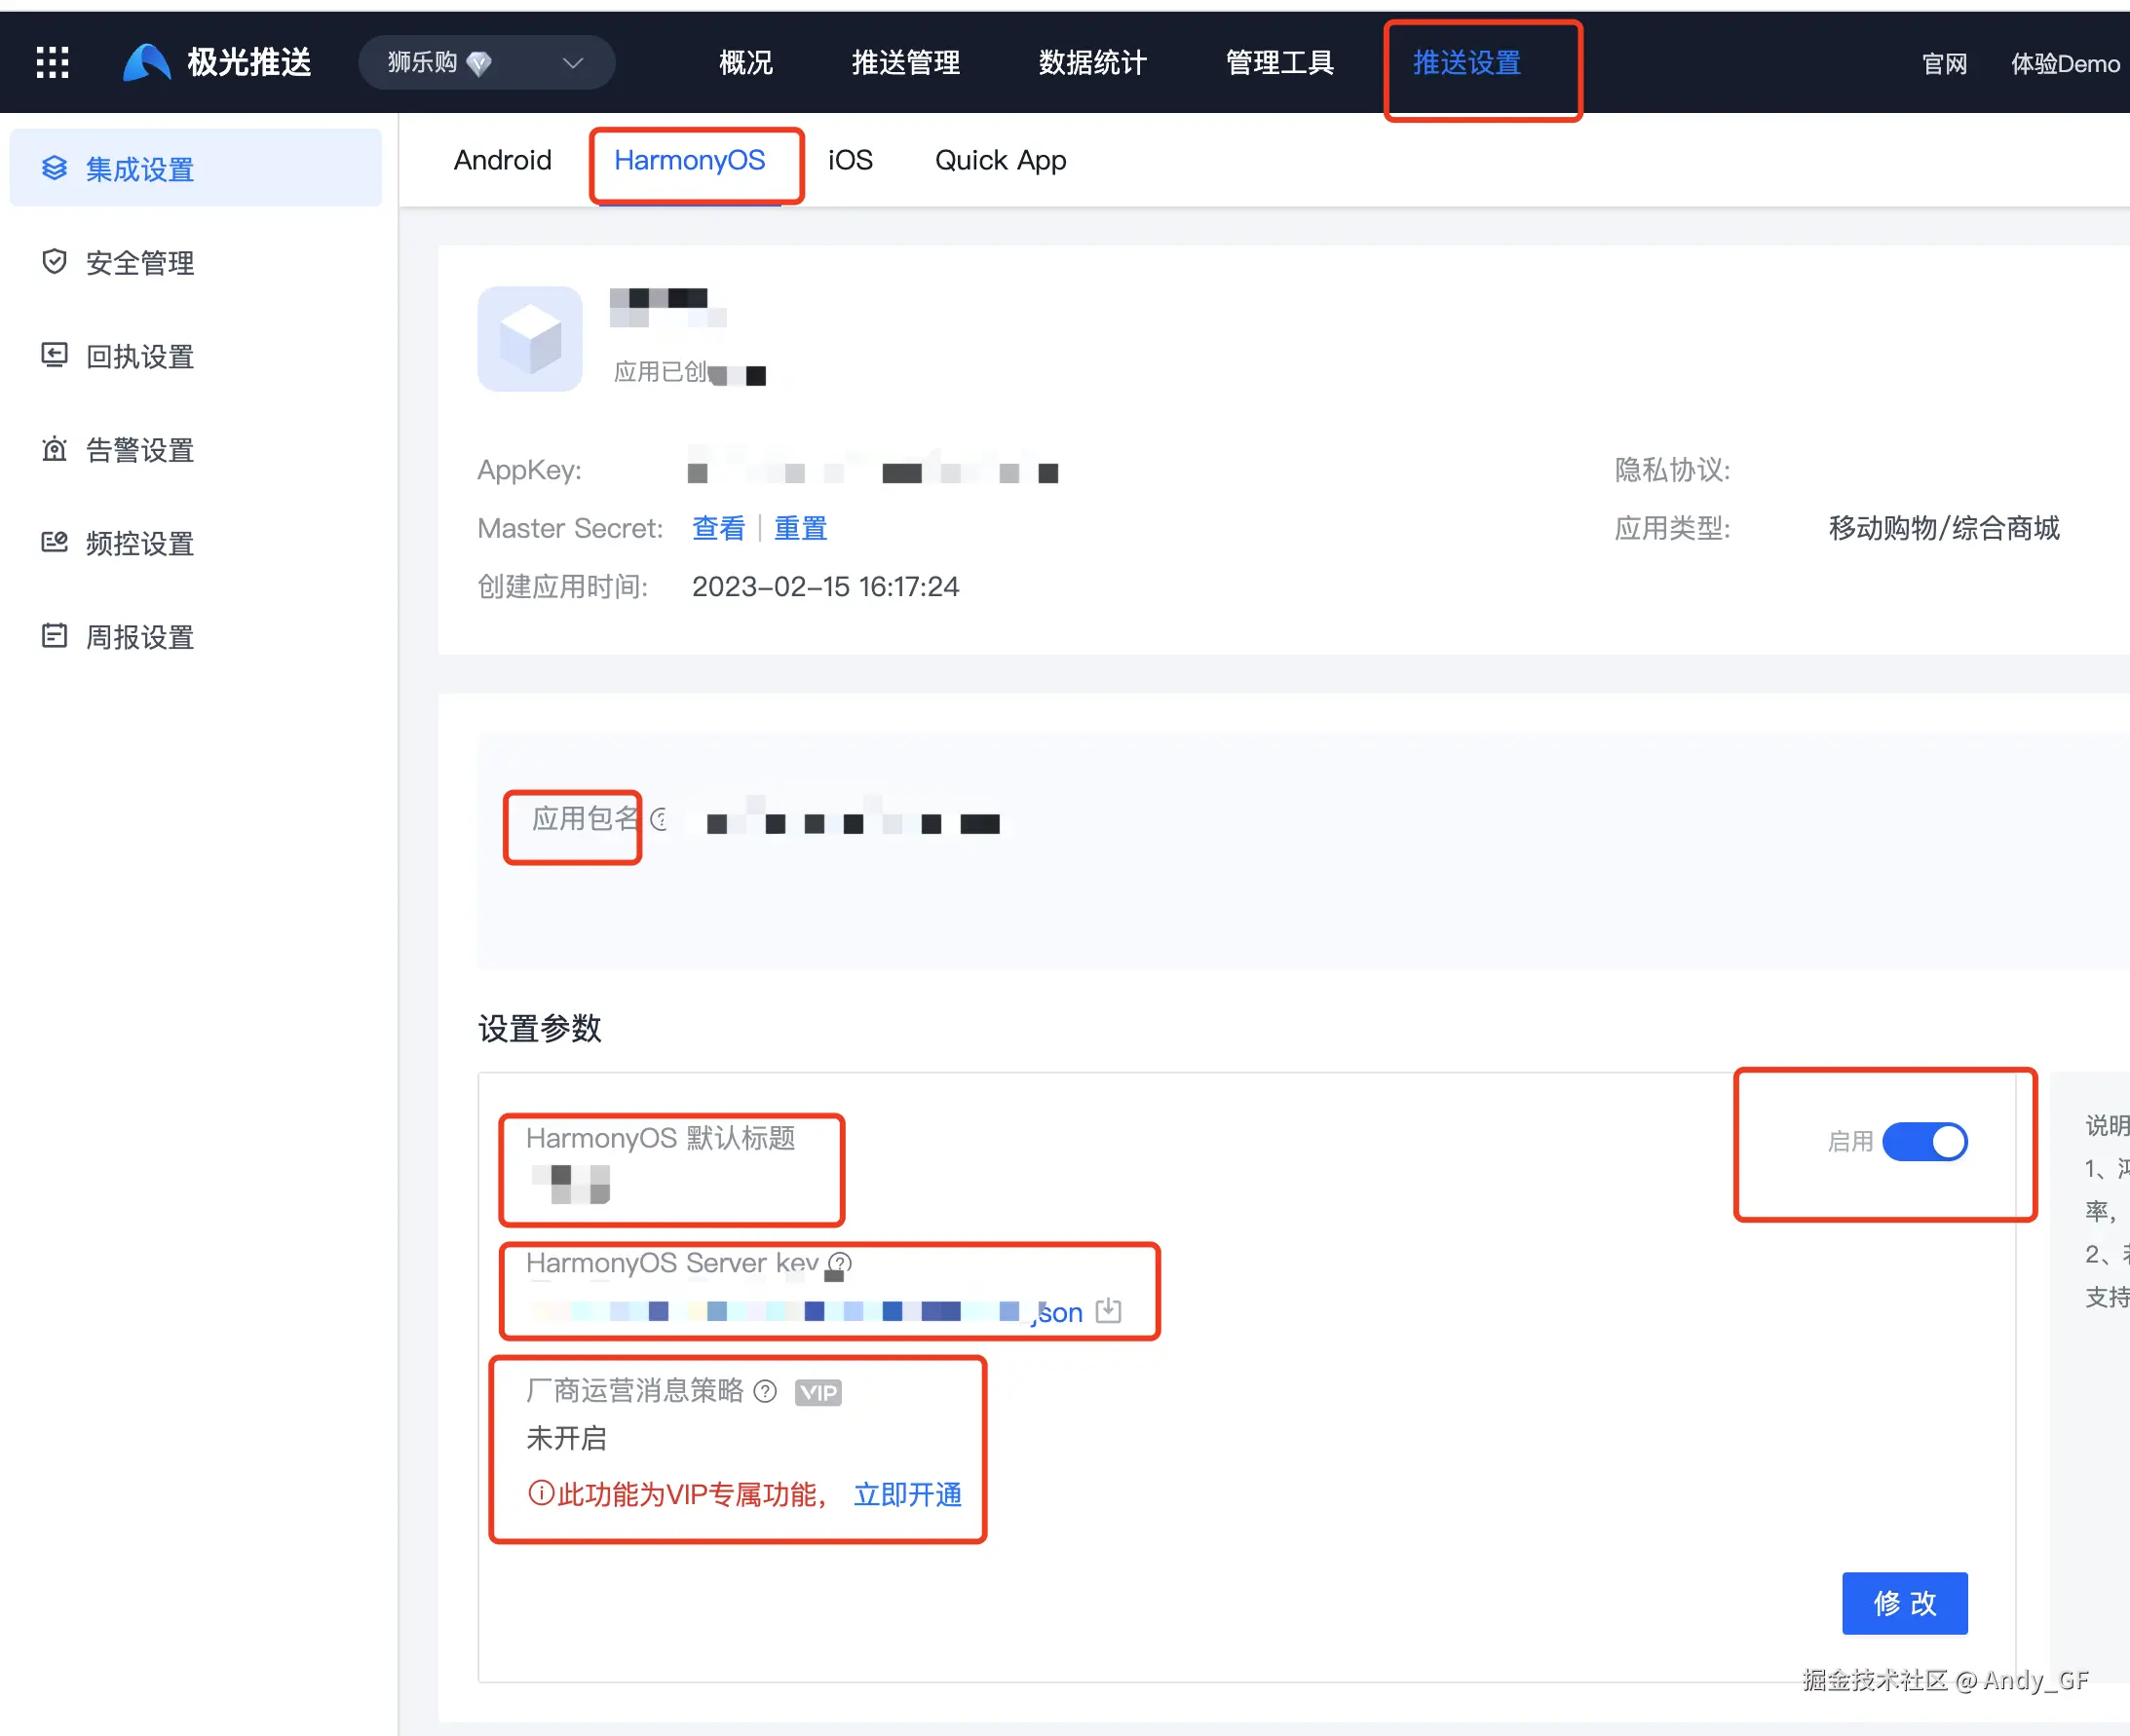Click the 安全管理 shield icon
Image resolution: width=2130 pixels, height=1736 pixels.
(55, 262)
